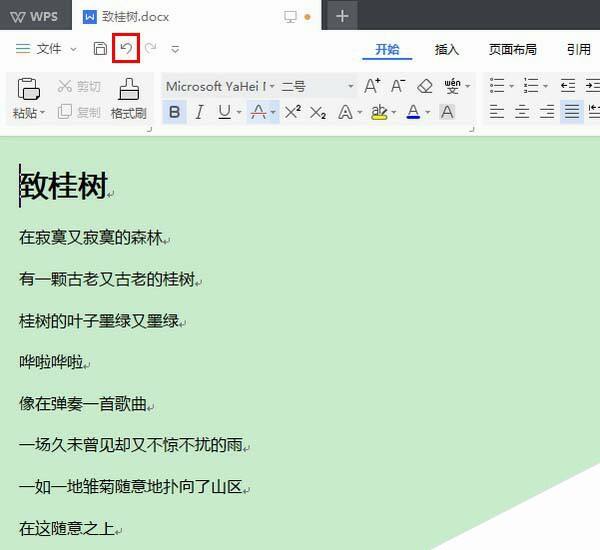The height and width of the screenshot is (550, 600).
Task: Select the 格式刷 format painter
Action: (x=129, y=99)
